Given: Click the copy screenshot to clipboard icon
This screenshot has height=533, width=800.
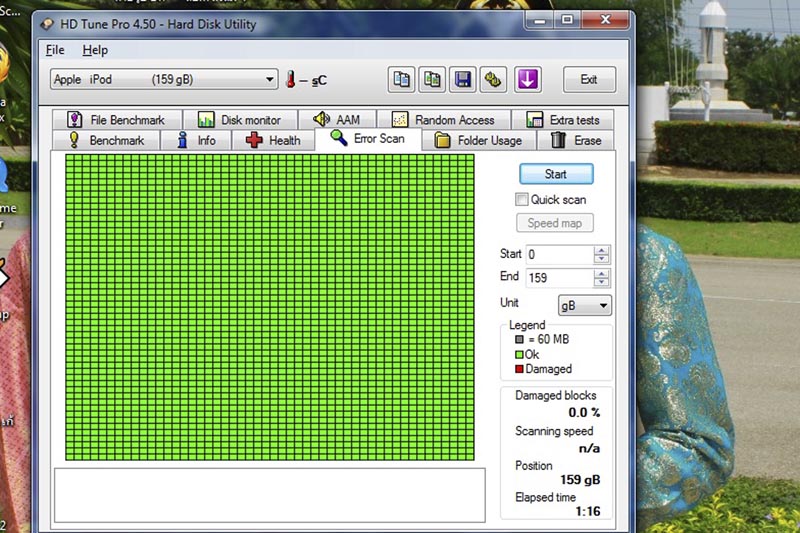Looking at the screenshot, I should click(432, 79).
